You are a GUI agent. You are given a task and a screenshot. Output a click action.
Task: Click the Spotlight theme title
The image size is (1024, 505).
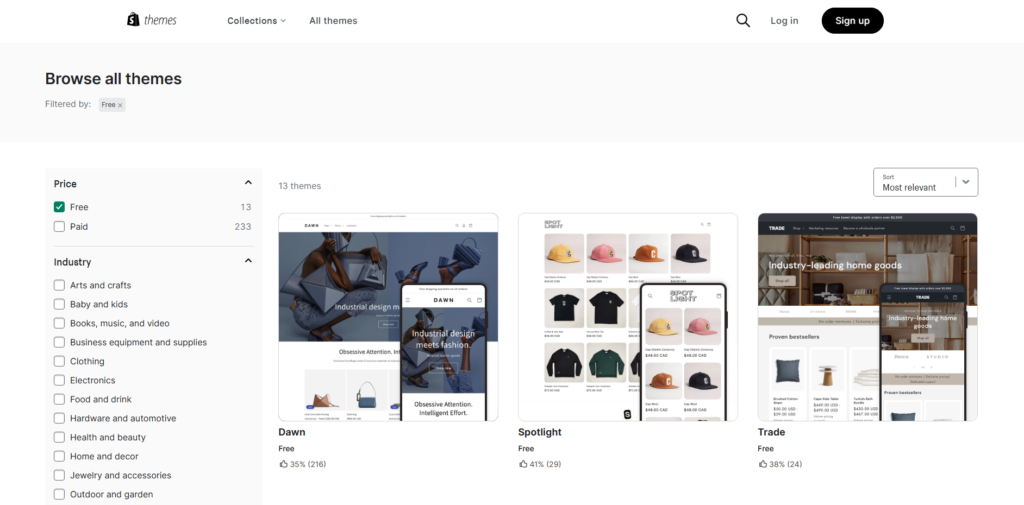pyautogui.click(x=539, y=432)
